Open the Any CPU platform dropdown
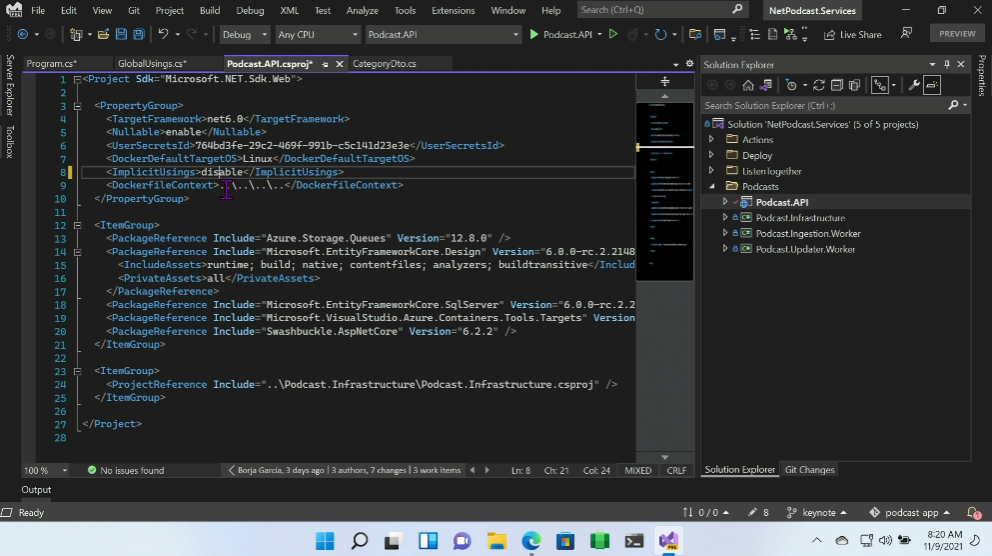This screenshot has width=992, height=556. point(317,34)
